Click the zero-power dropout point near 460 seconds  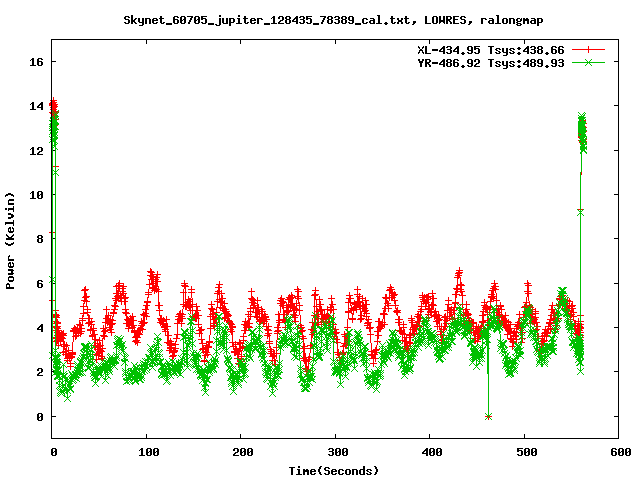point(488,417)
